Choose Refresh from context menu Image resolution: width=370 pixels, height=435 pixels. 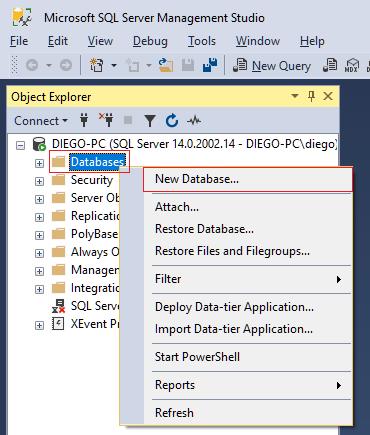click(x=248, y=413)
